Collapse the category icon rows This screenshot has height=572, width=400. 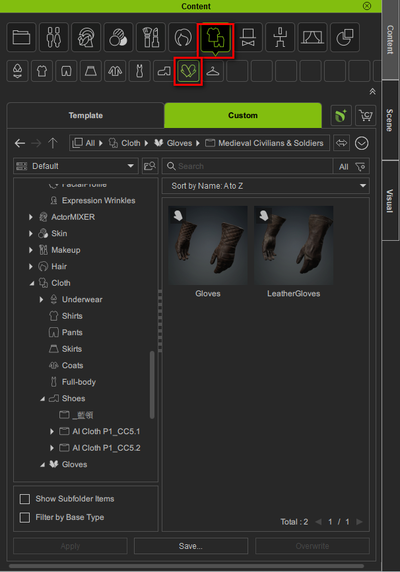click(372, 92)
